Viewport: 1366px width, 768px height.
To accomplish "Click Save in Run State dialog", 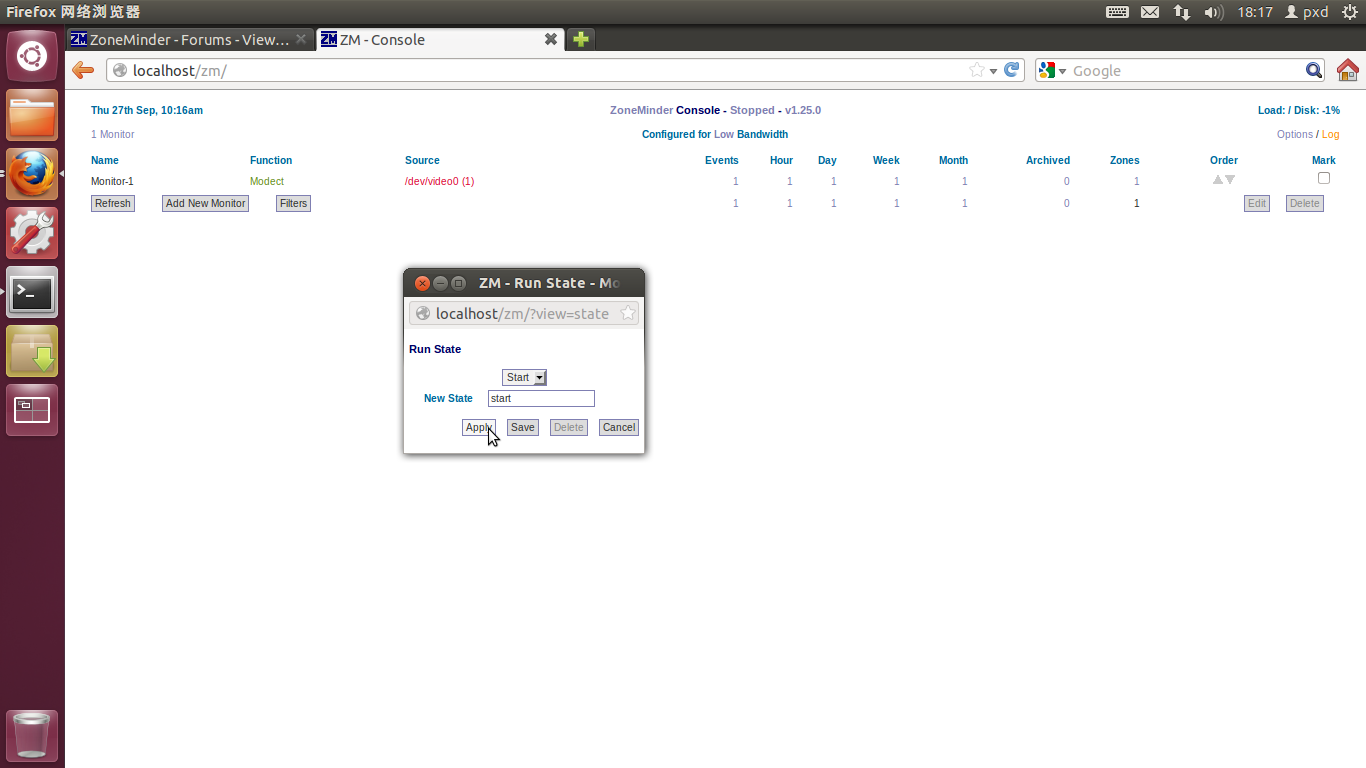I will [522, 427].
